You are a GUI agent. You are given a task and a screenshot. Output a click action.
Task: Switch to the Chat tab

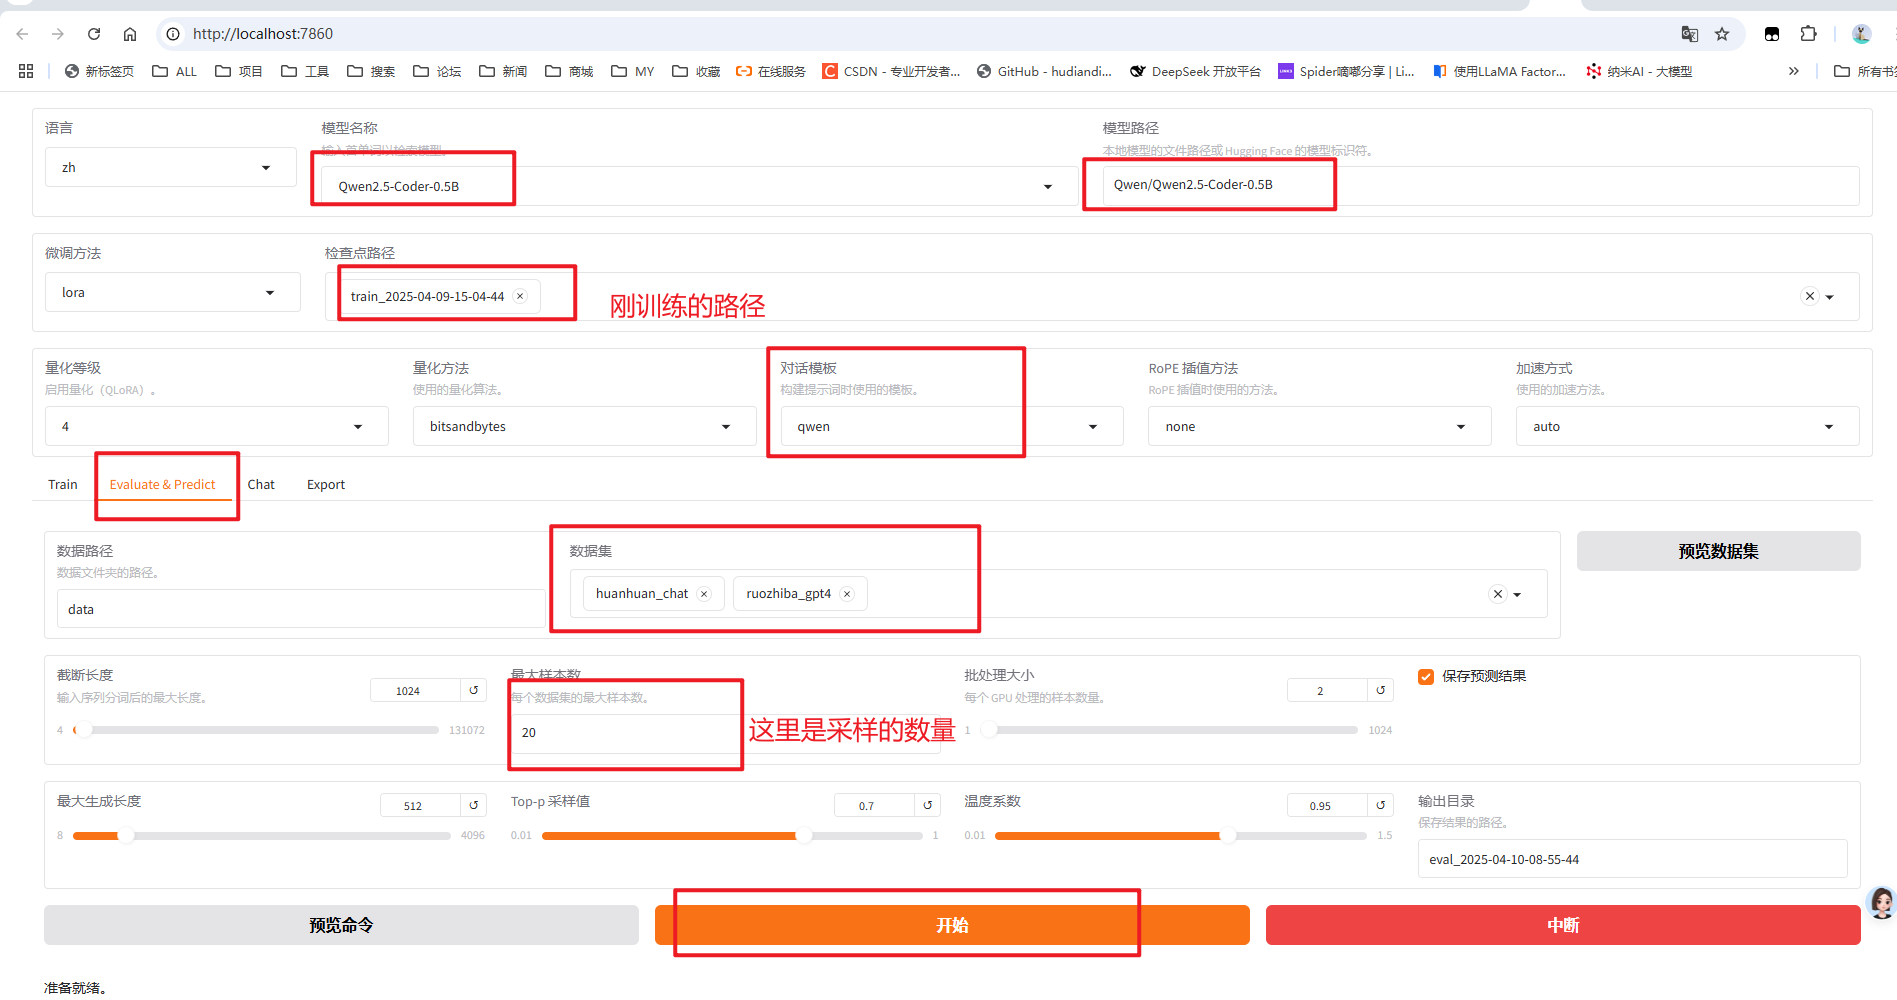(x=261, y=484)
